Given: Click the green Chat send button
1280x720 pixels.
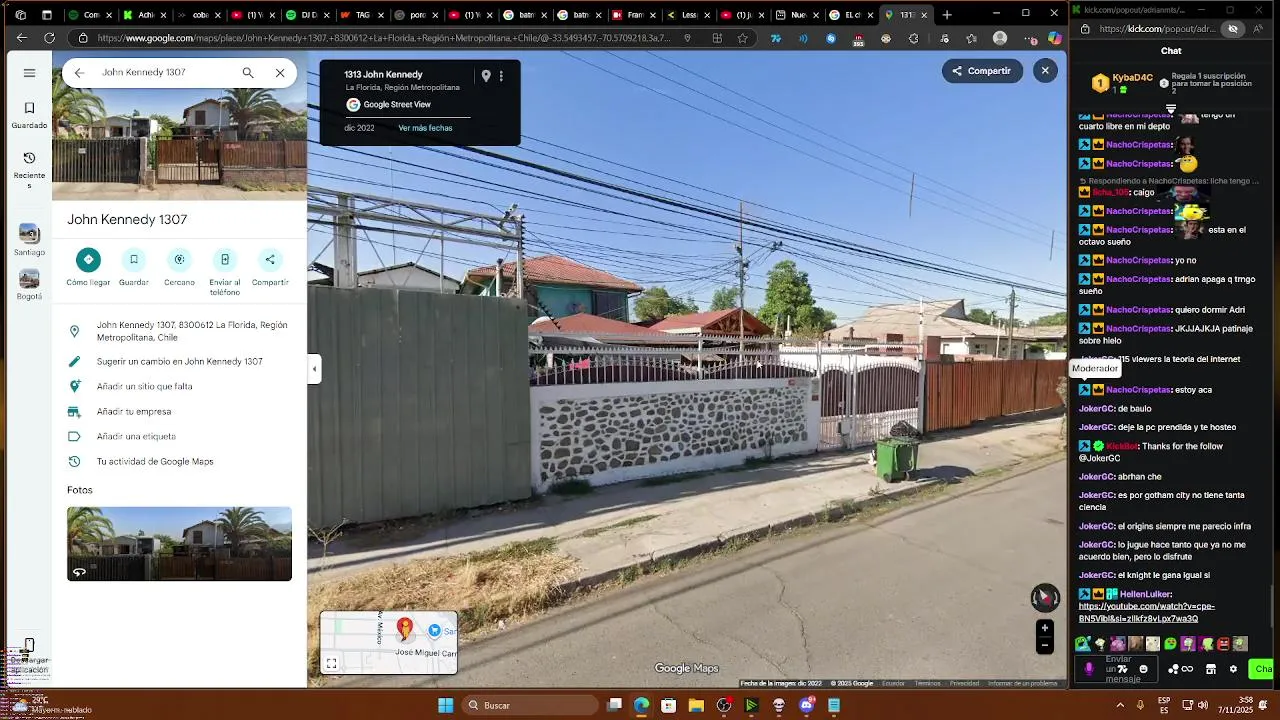Looking at the screenshot, I should point(1261,669).
